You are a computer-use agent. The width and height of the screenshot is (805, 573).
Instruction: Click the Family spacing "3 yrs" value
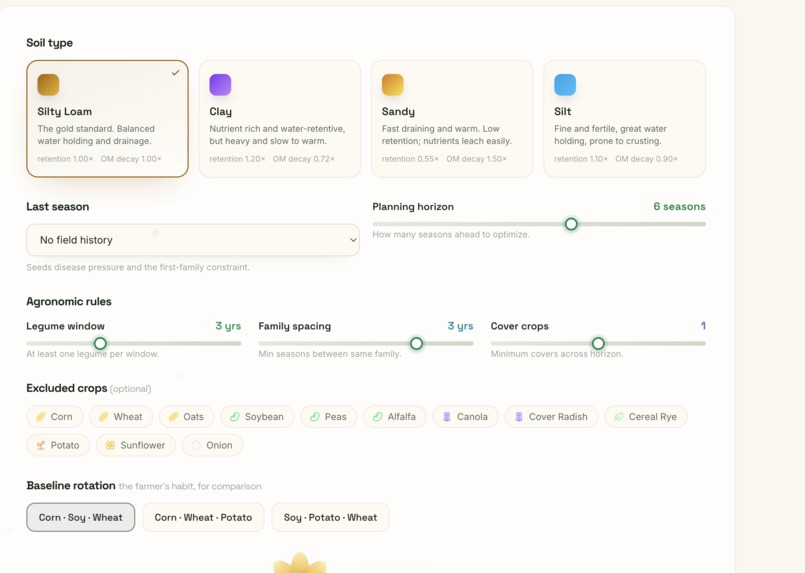point(461,326)
